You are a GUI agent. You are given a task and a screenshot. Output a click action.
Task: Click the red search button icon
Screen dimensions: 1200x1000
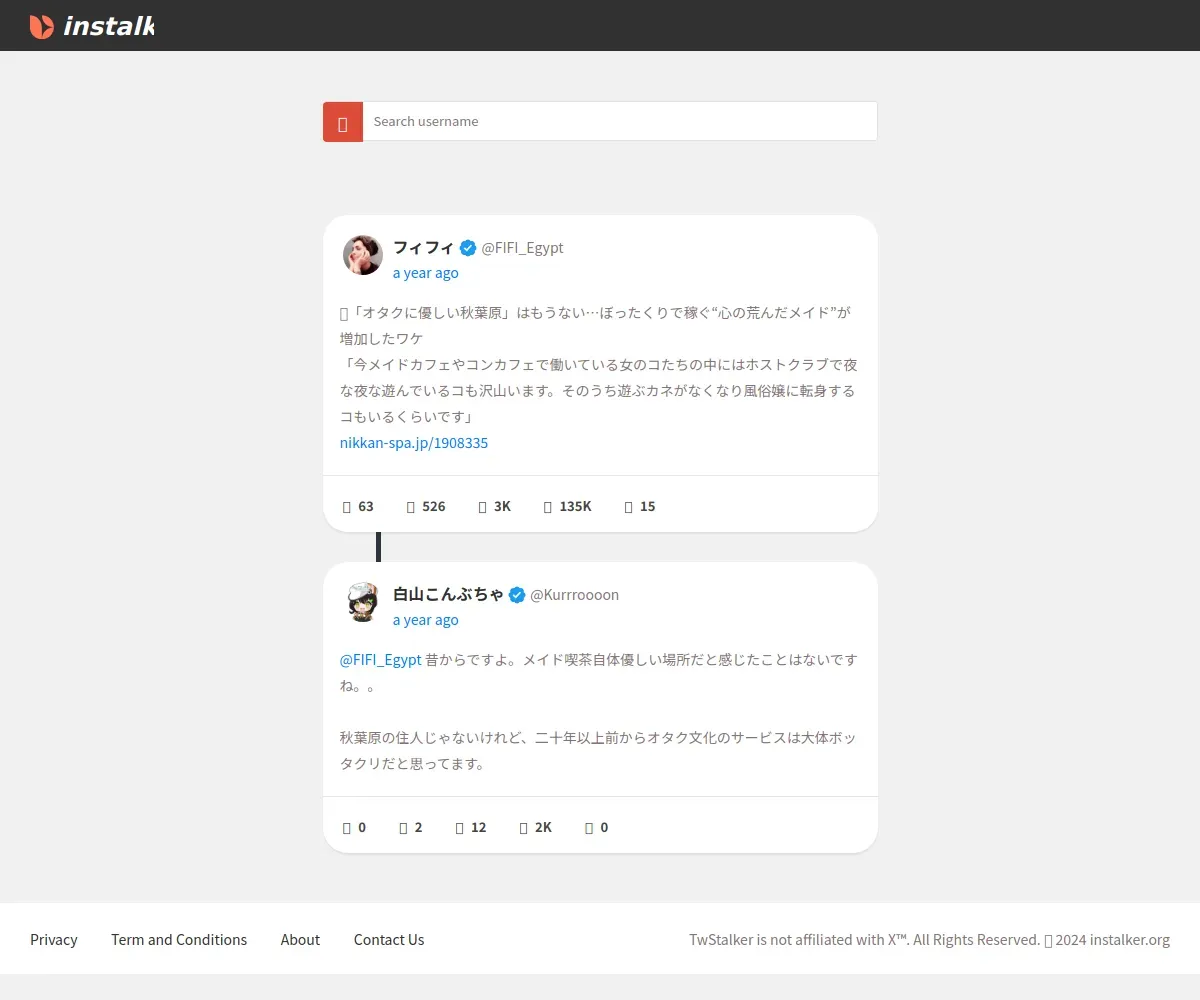[343, 122]
